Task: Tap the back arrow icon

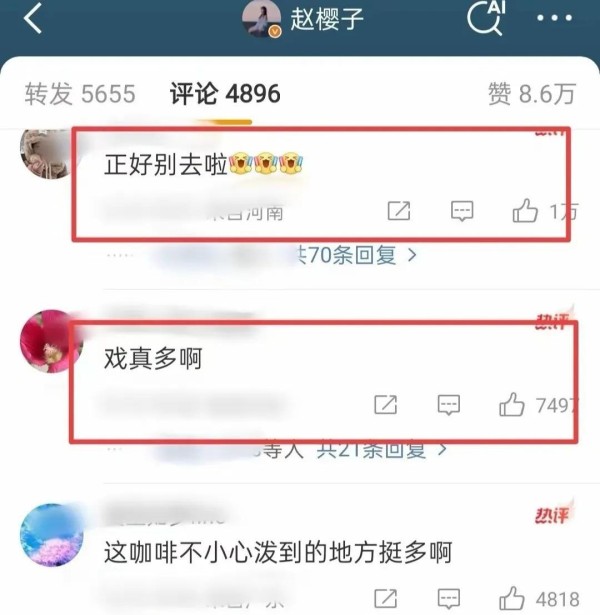Action: 33,18
